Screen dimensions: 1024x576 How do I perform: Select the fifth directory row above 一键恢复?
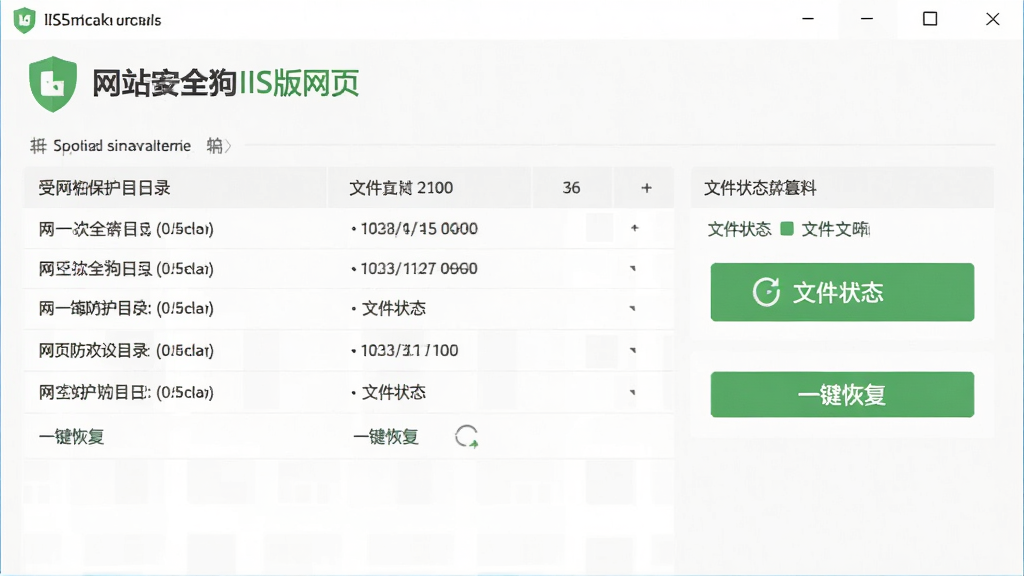pyautogui.click(x=349, y=392)
